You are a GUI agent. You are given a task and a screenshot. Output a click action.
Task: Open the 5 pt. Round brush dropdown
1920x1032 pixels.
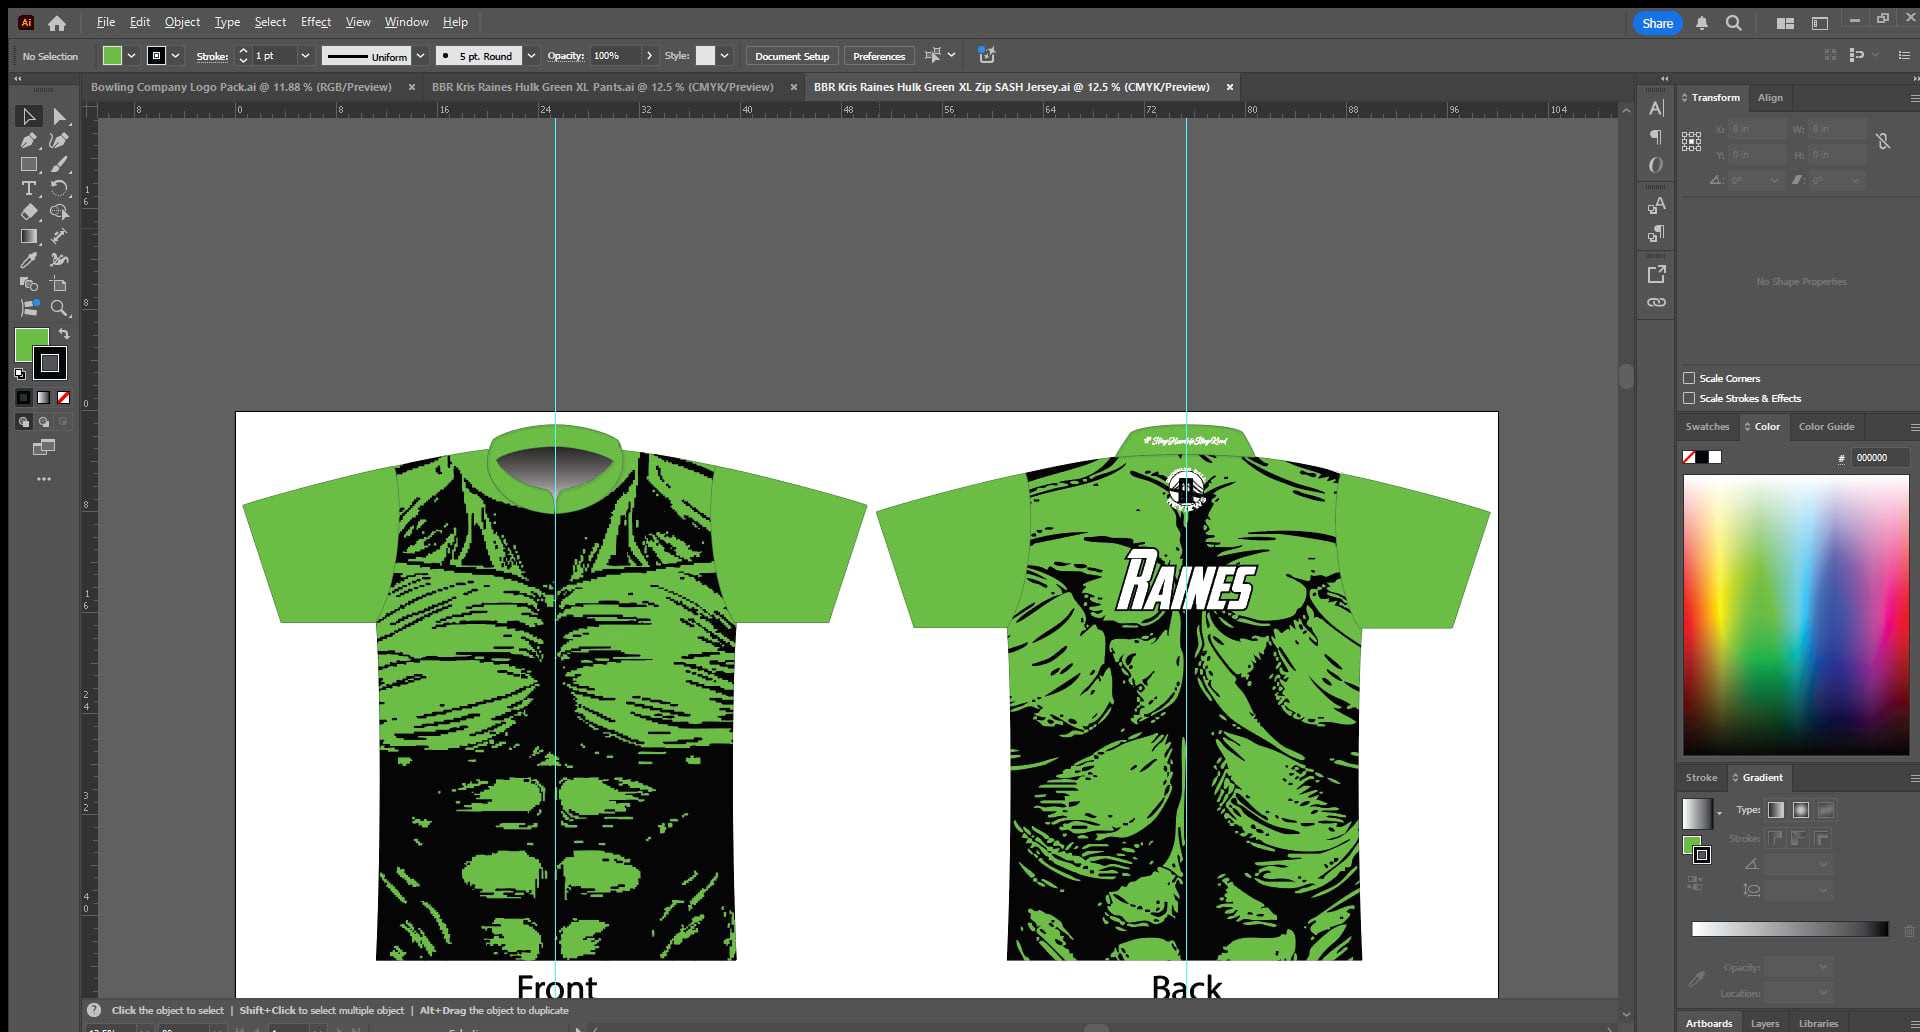tap(531, 56)
